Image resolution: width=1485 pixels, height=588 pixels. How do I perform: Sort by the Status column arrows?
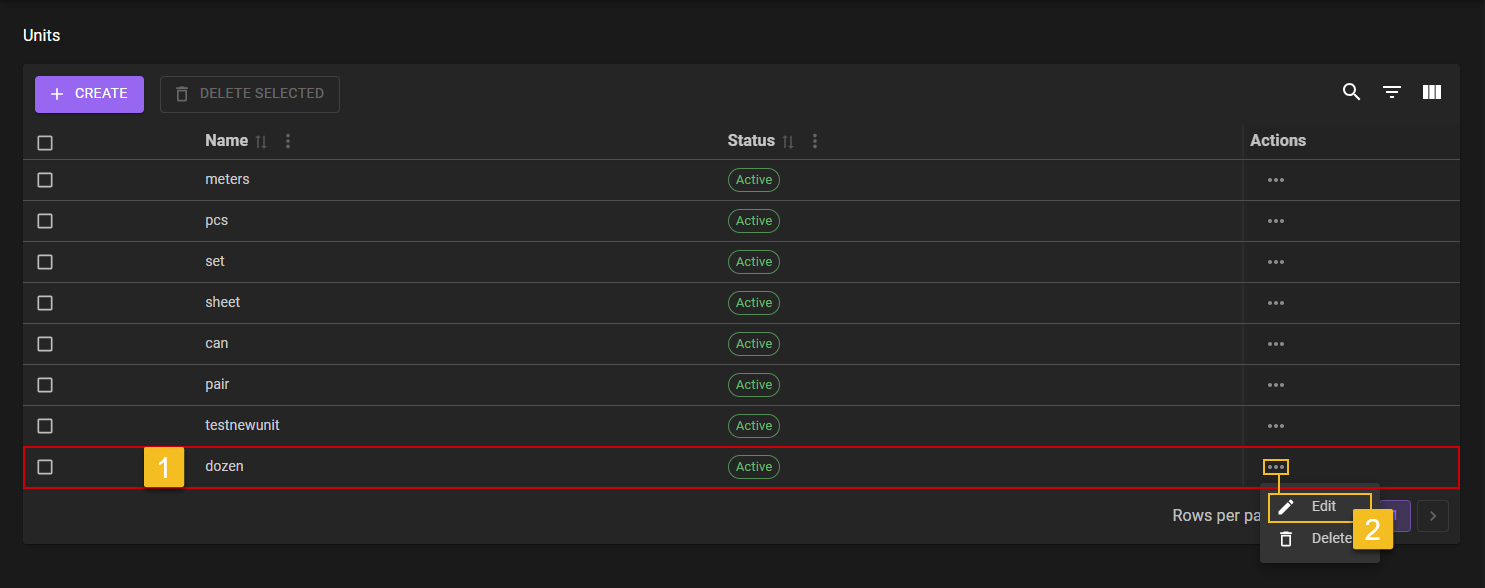tap(788, 142)
